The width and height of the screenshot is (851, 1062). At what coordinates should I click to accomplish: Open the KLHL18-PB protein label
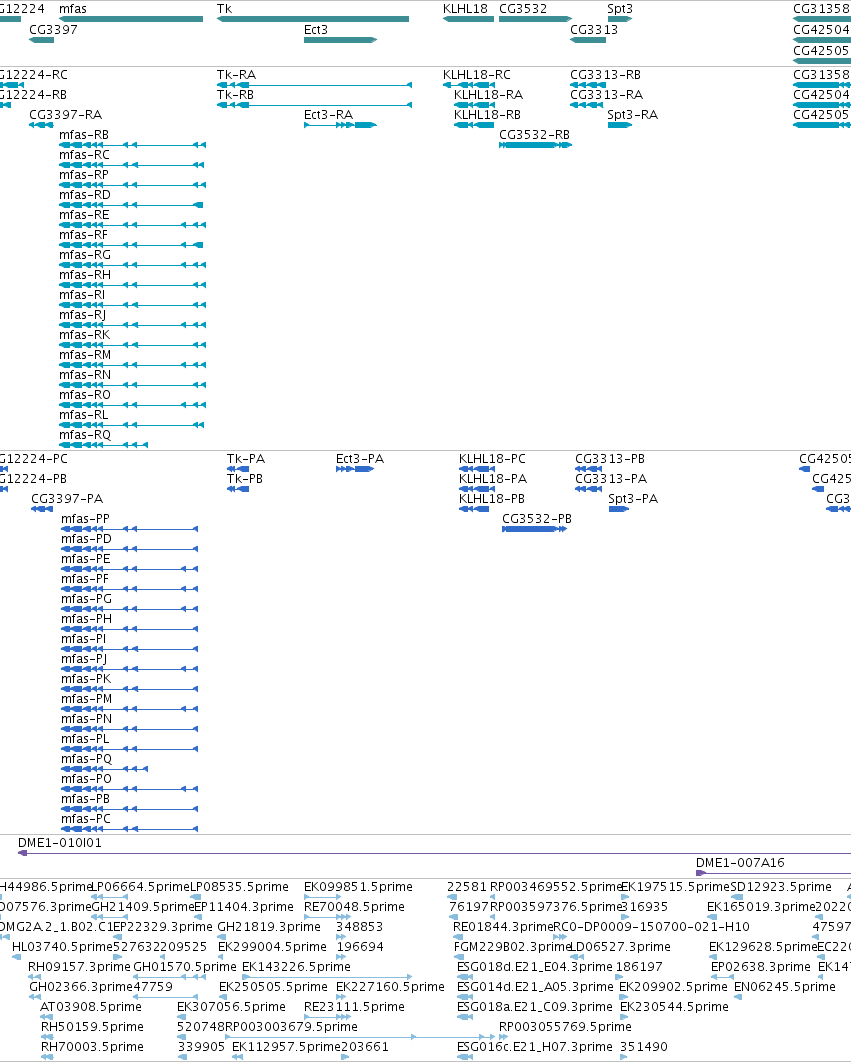tap(492, 498)
